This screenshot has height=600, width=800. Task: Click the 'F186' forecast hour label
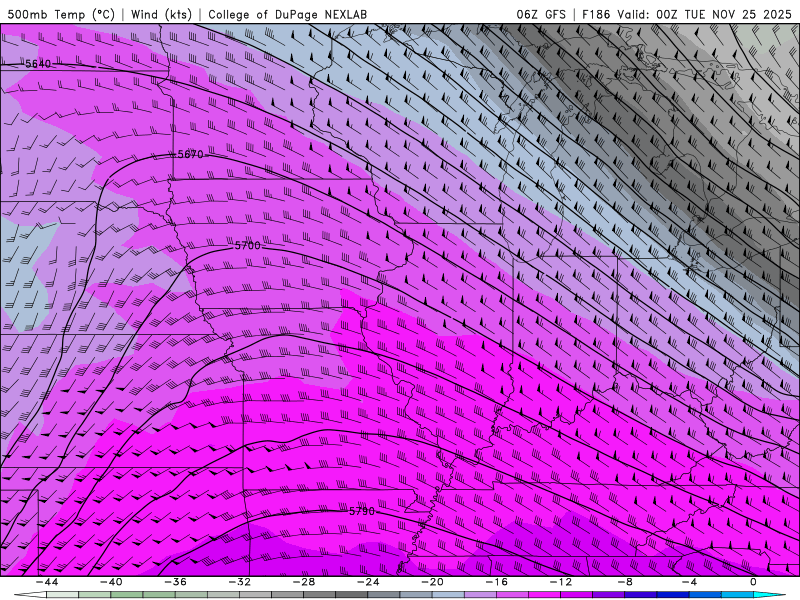point(596,14)
